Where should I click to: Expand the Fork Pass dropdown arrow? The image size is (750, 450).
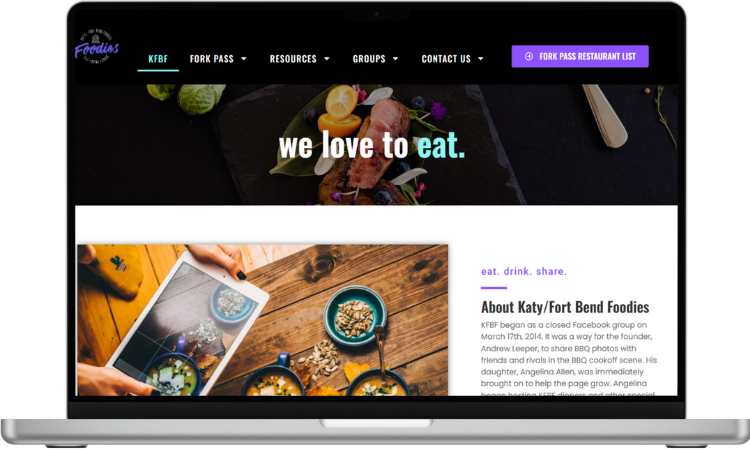[243, 59]
